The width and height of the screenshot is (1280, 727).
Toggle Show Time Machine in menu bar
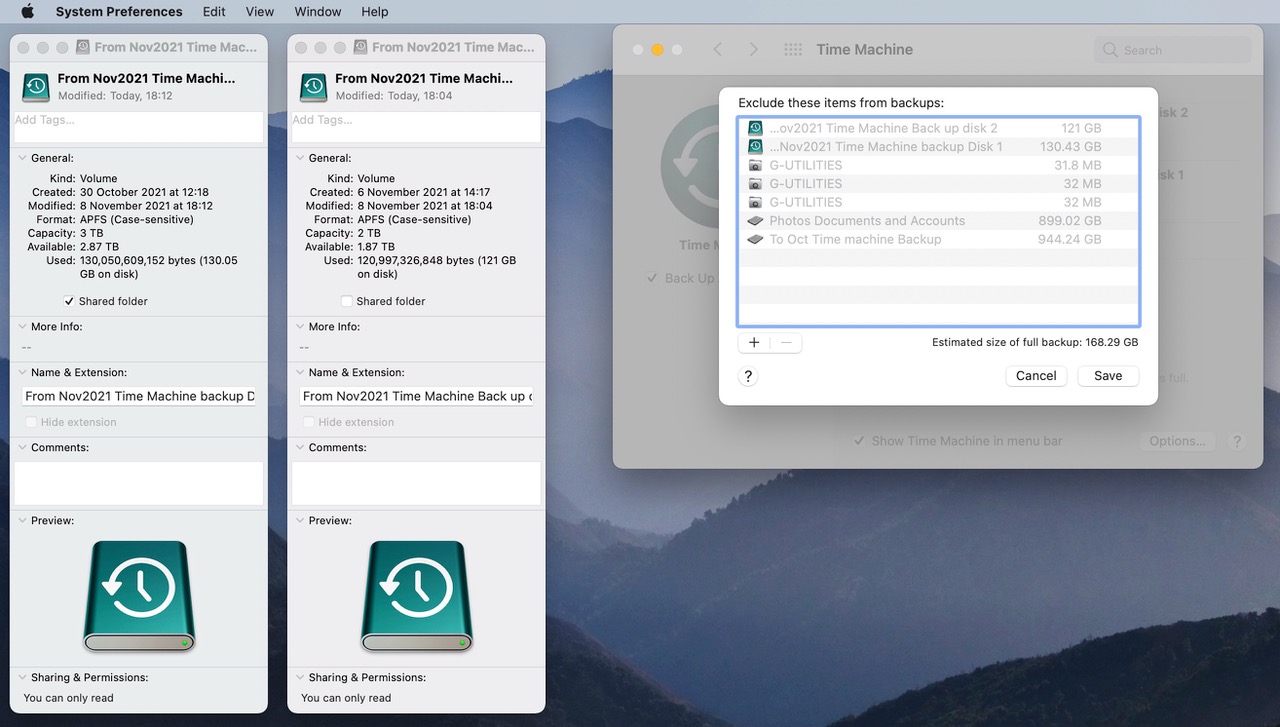click(x=859, y=441)
